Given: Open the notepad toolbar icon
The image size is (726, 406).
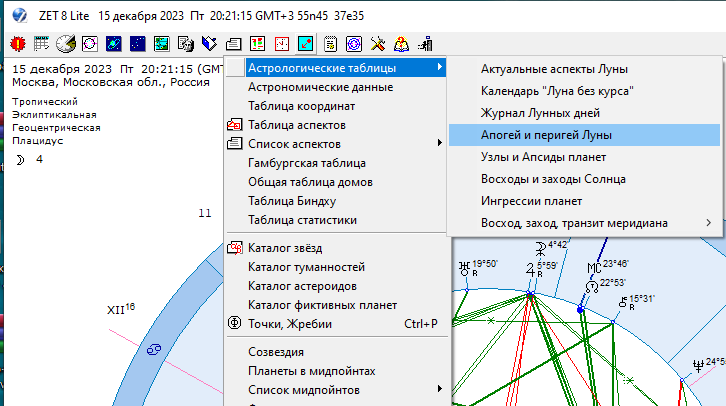Looking at the screenshot, I should tap(330, 44).
